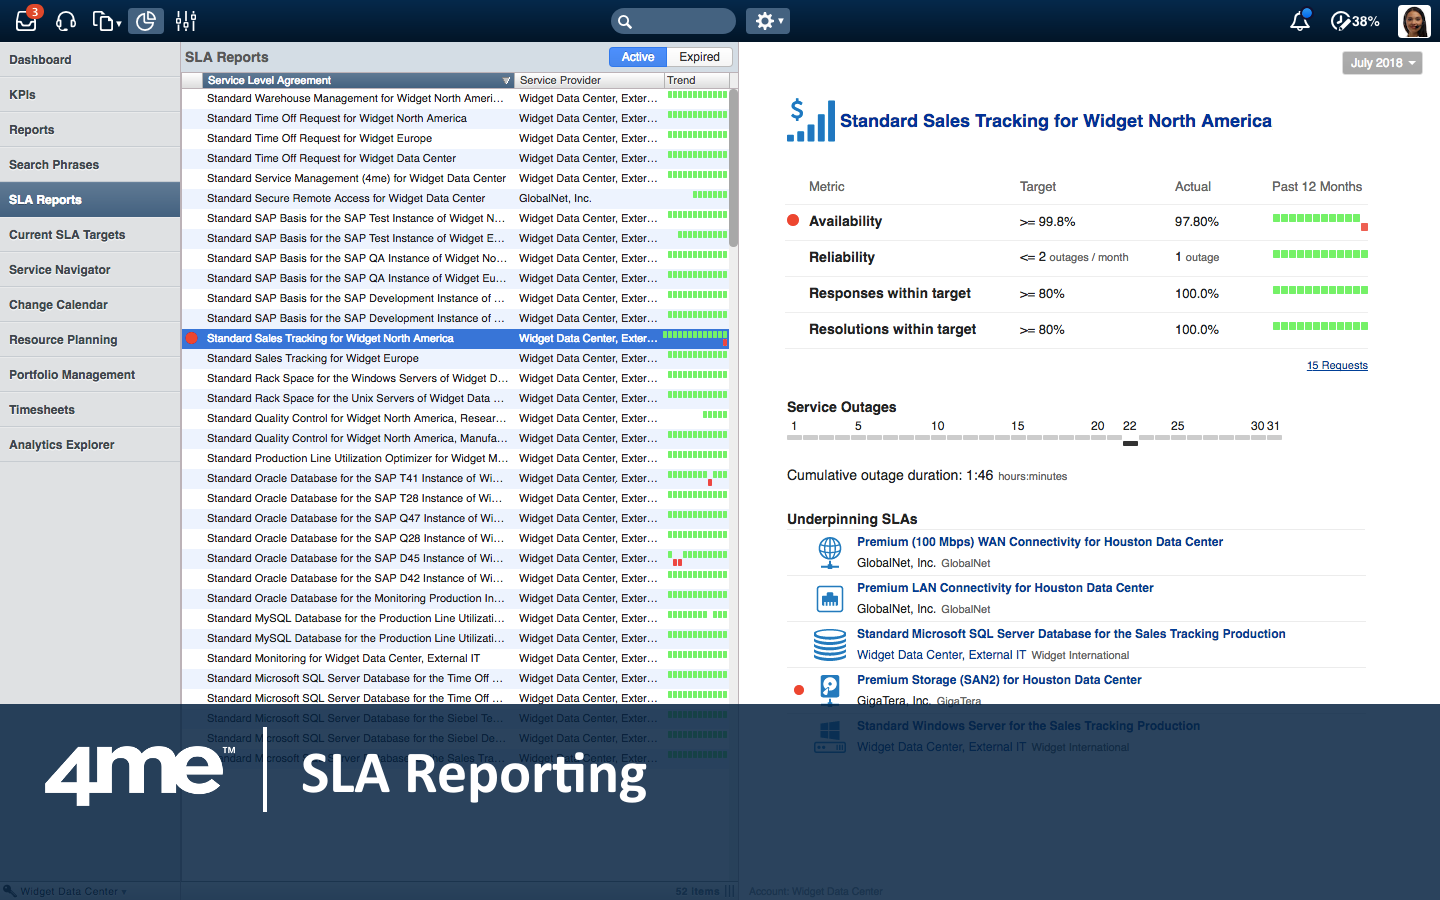1440x900 pixels.
Task: Go to Change Calendar in the sidebar
Action: 58,305
